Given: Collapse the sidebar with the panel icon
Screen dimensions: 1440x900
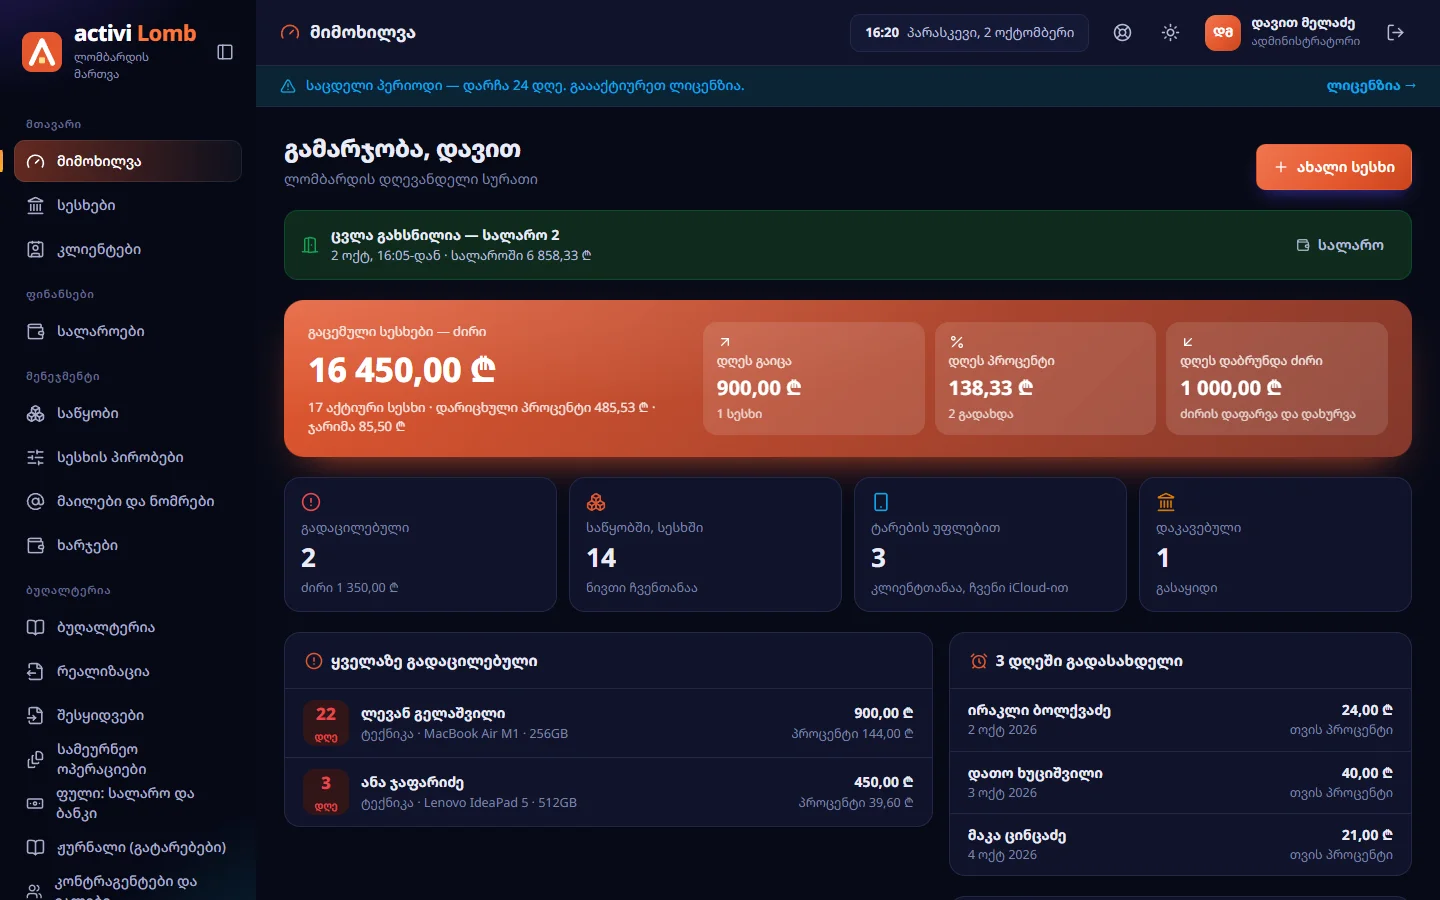Looking at the screenshot, I should coord(225,52).
